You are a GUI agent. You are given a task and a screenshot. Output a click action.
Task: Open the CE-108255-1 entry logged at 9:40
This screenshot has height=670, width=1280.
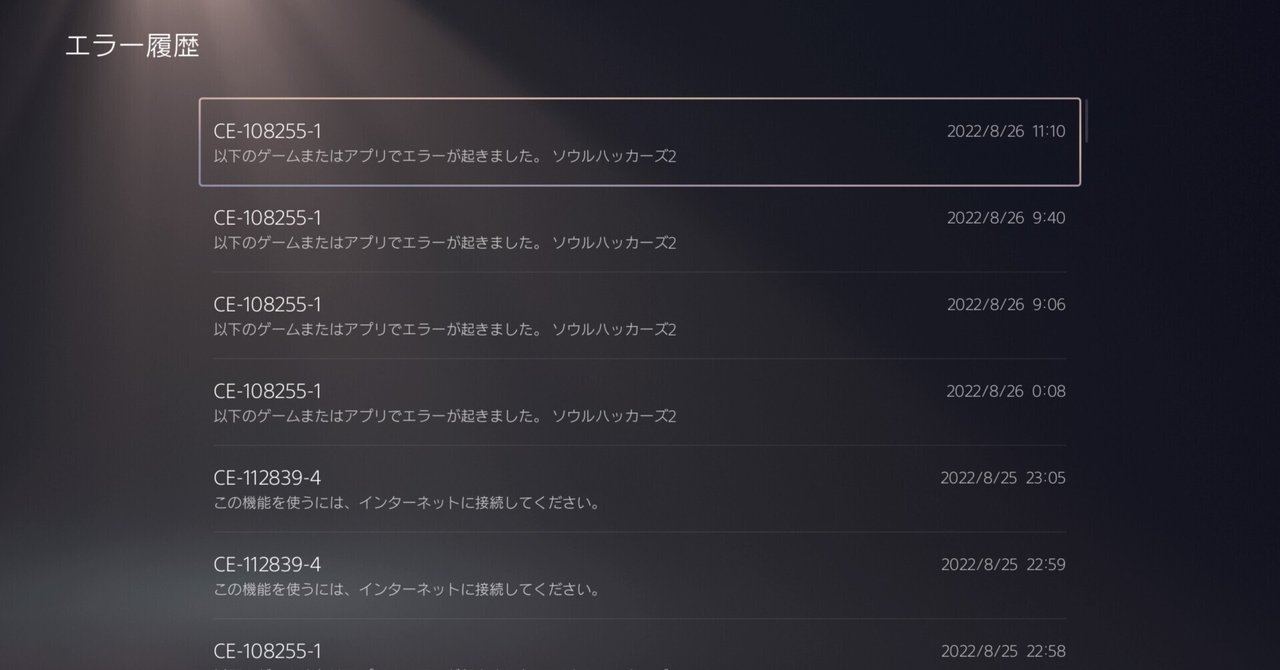640,229
